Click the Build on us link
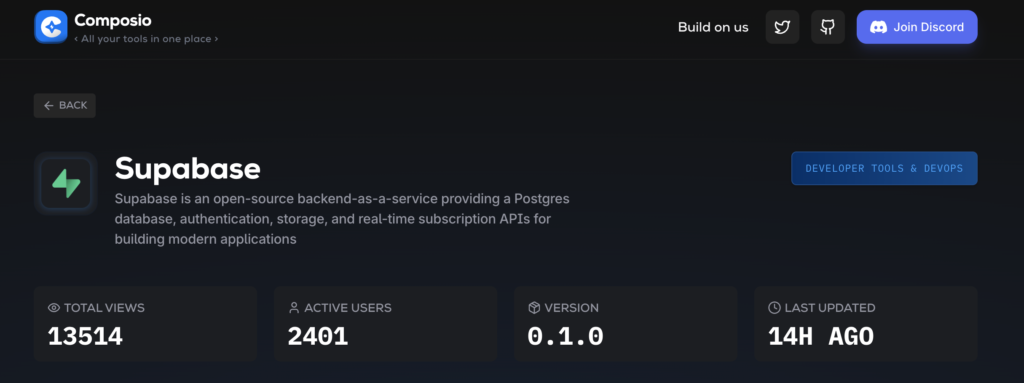The image size is (1024, 383). click(713, 27)
